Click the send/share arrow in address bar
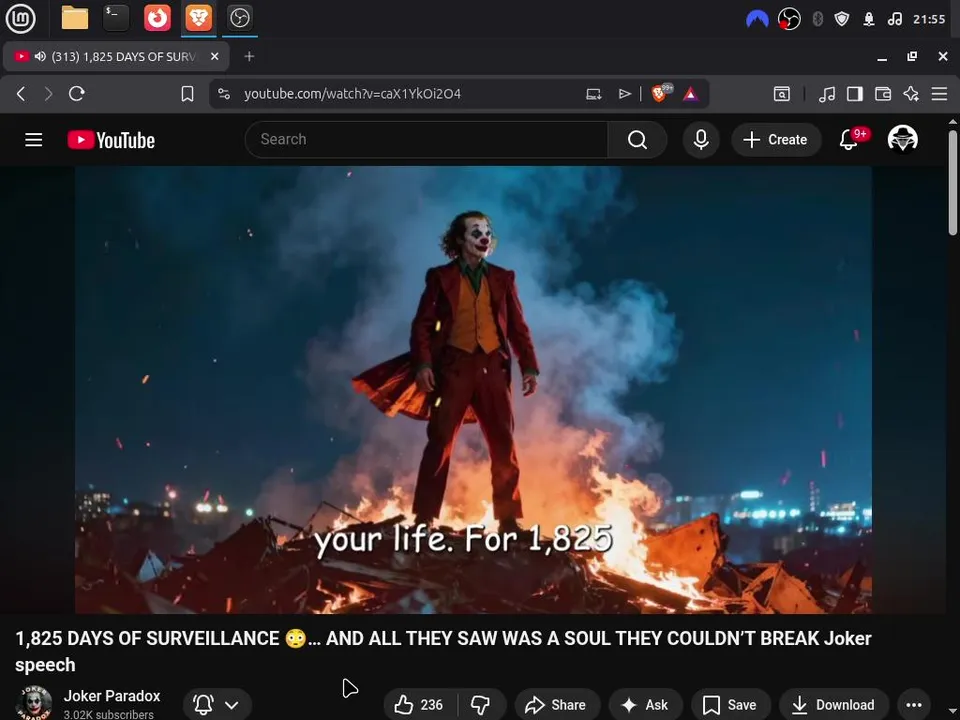960x720 pixels. coord(624,94)
